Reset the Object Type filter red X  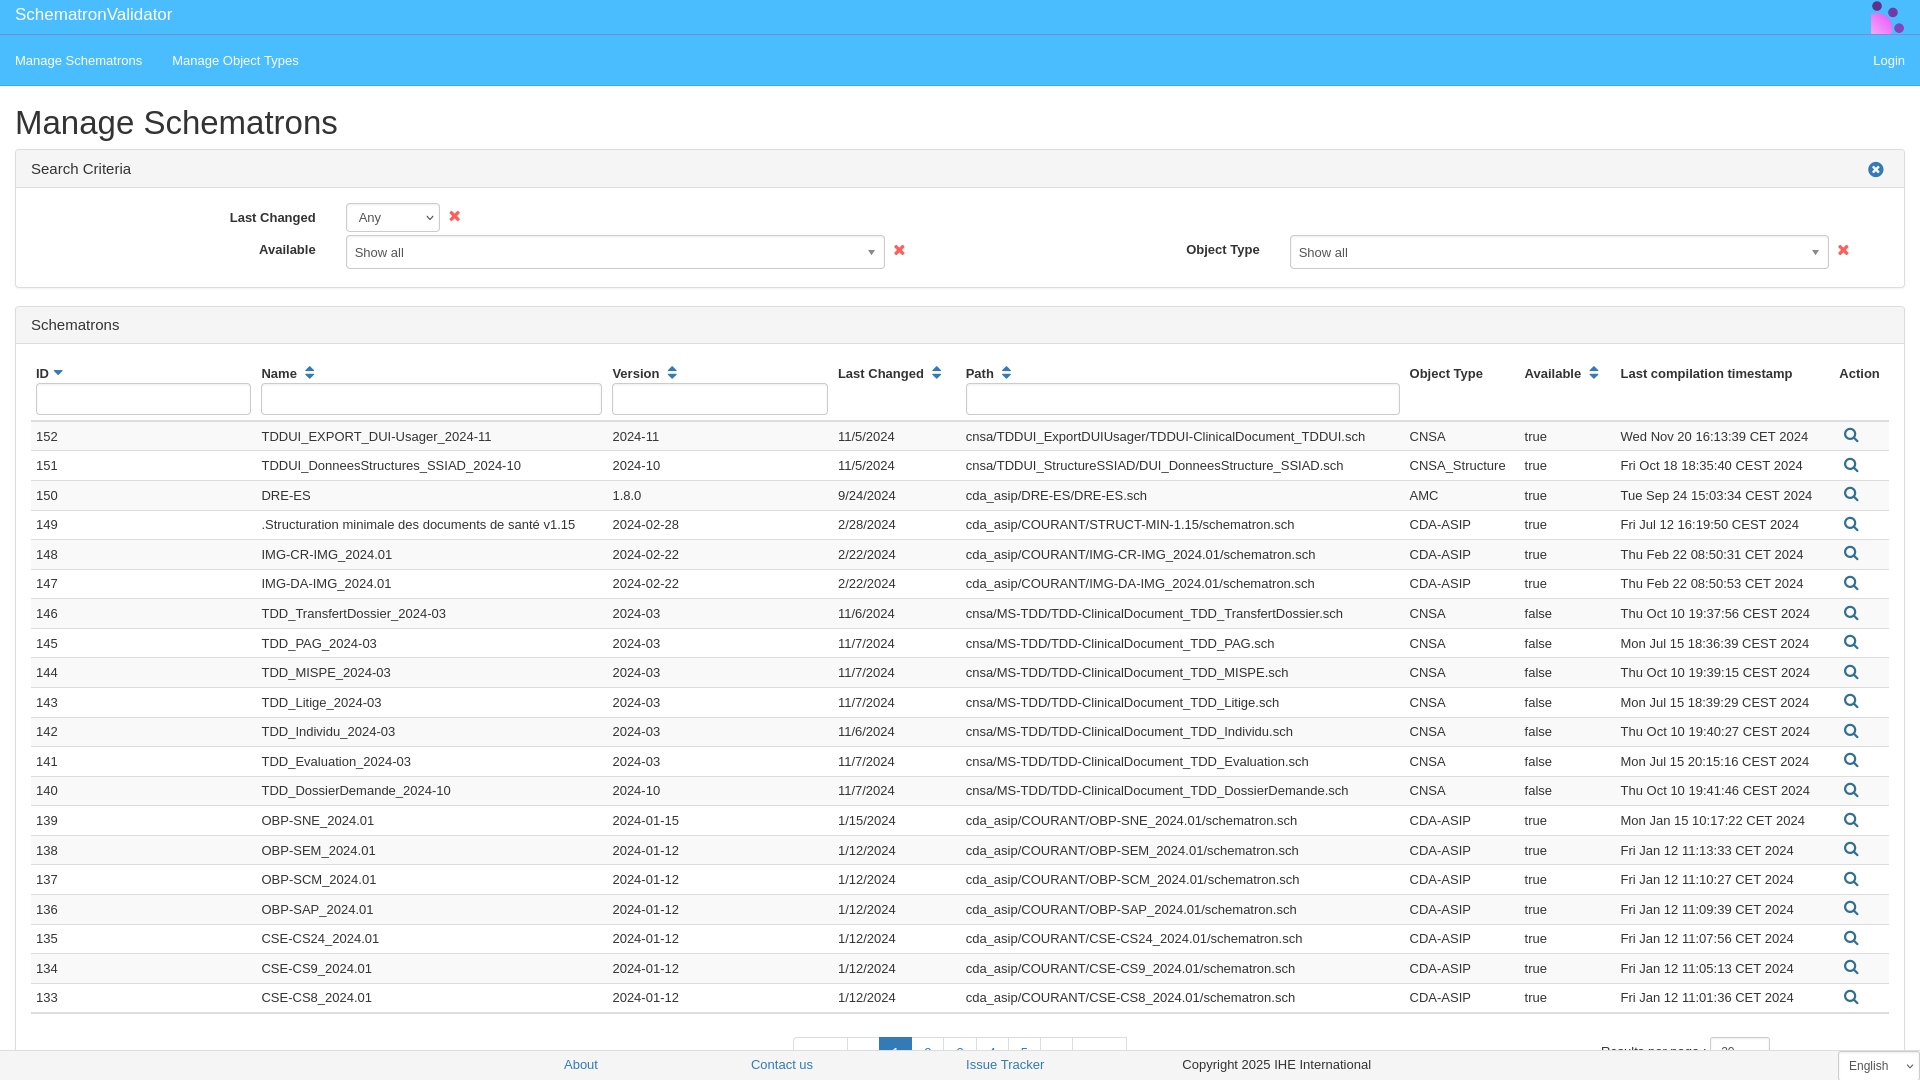1843,251
